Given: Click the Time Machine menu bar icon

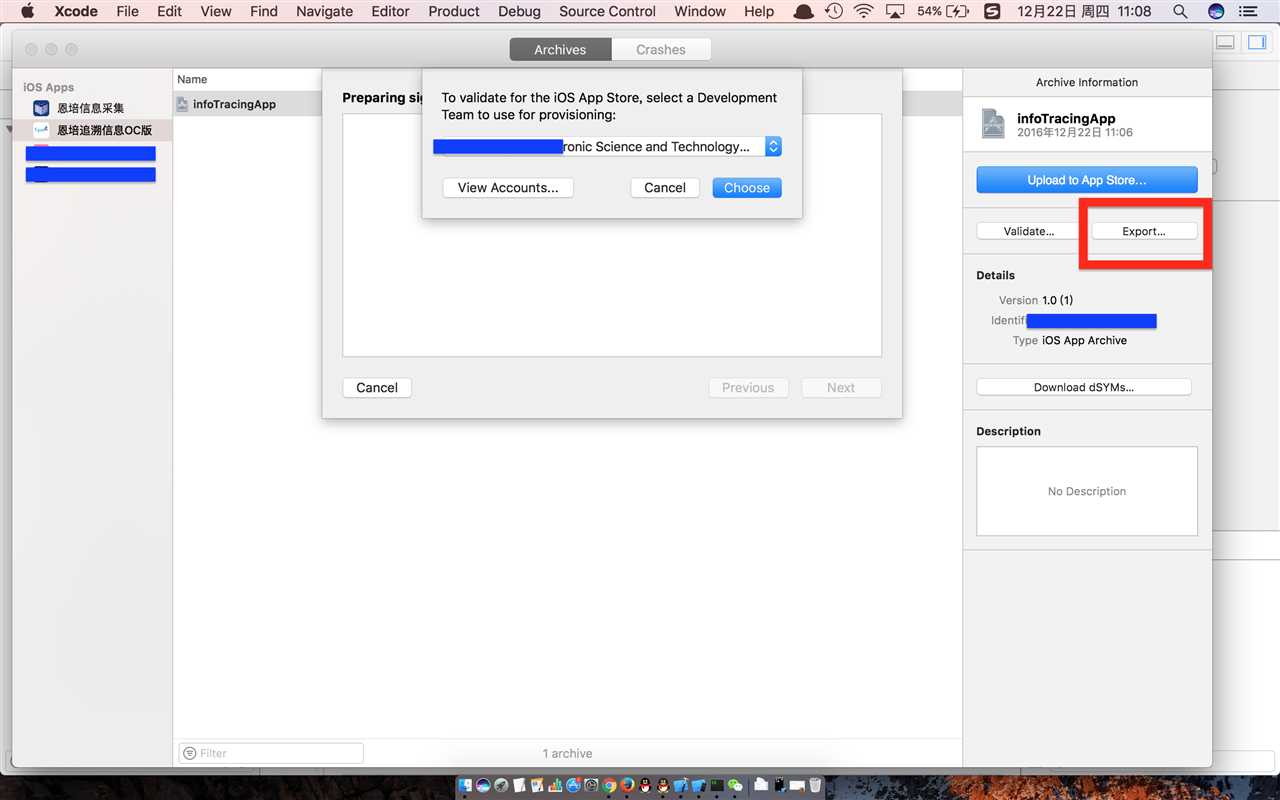Looking at the screenshot, I should 833,11.
